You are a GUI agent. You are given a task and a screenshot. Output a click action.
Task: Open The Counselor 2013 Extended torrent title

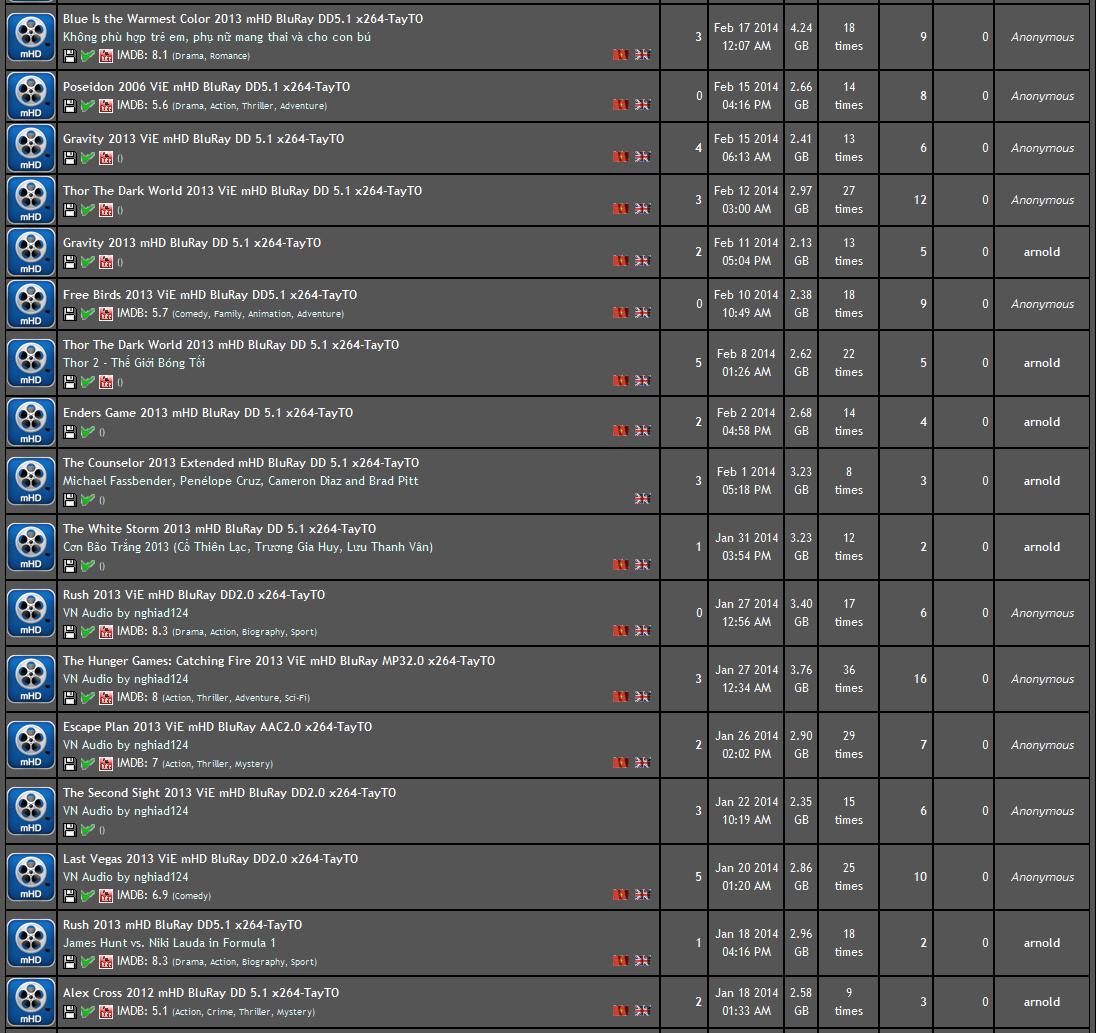point(241,463)
